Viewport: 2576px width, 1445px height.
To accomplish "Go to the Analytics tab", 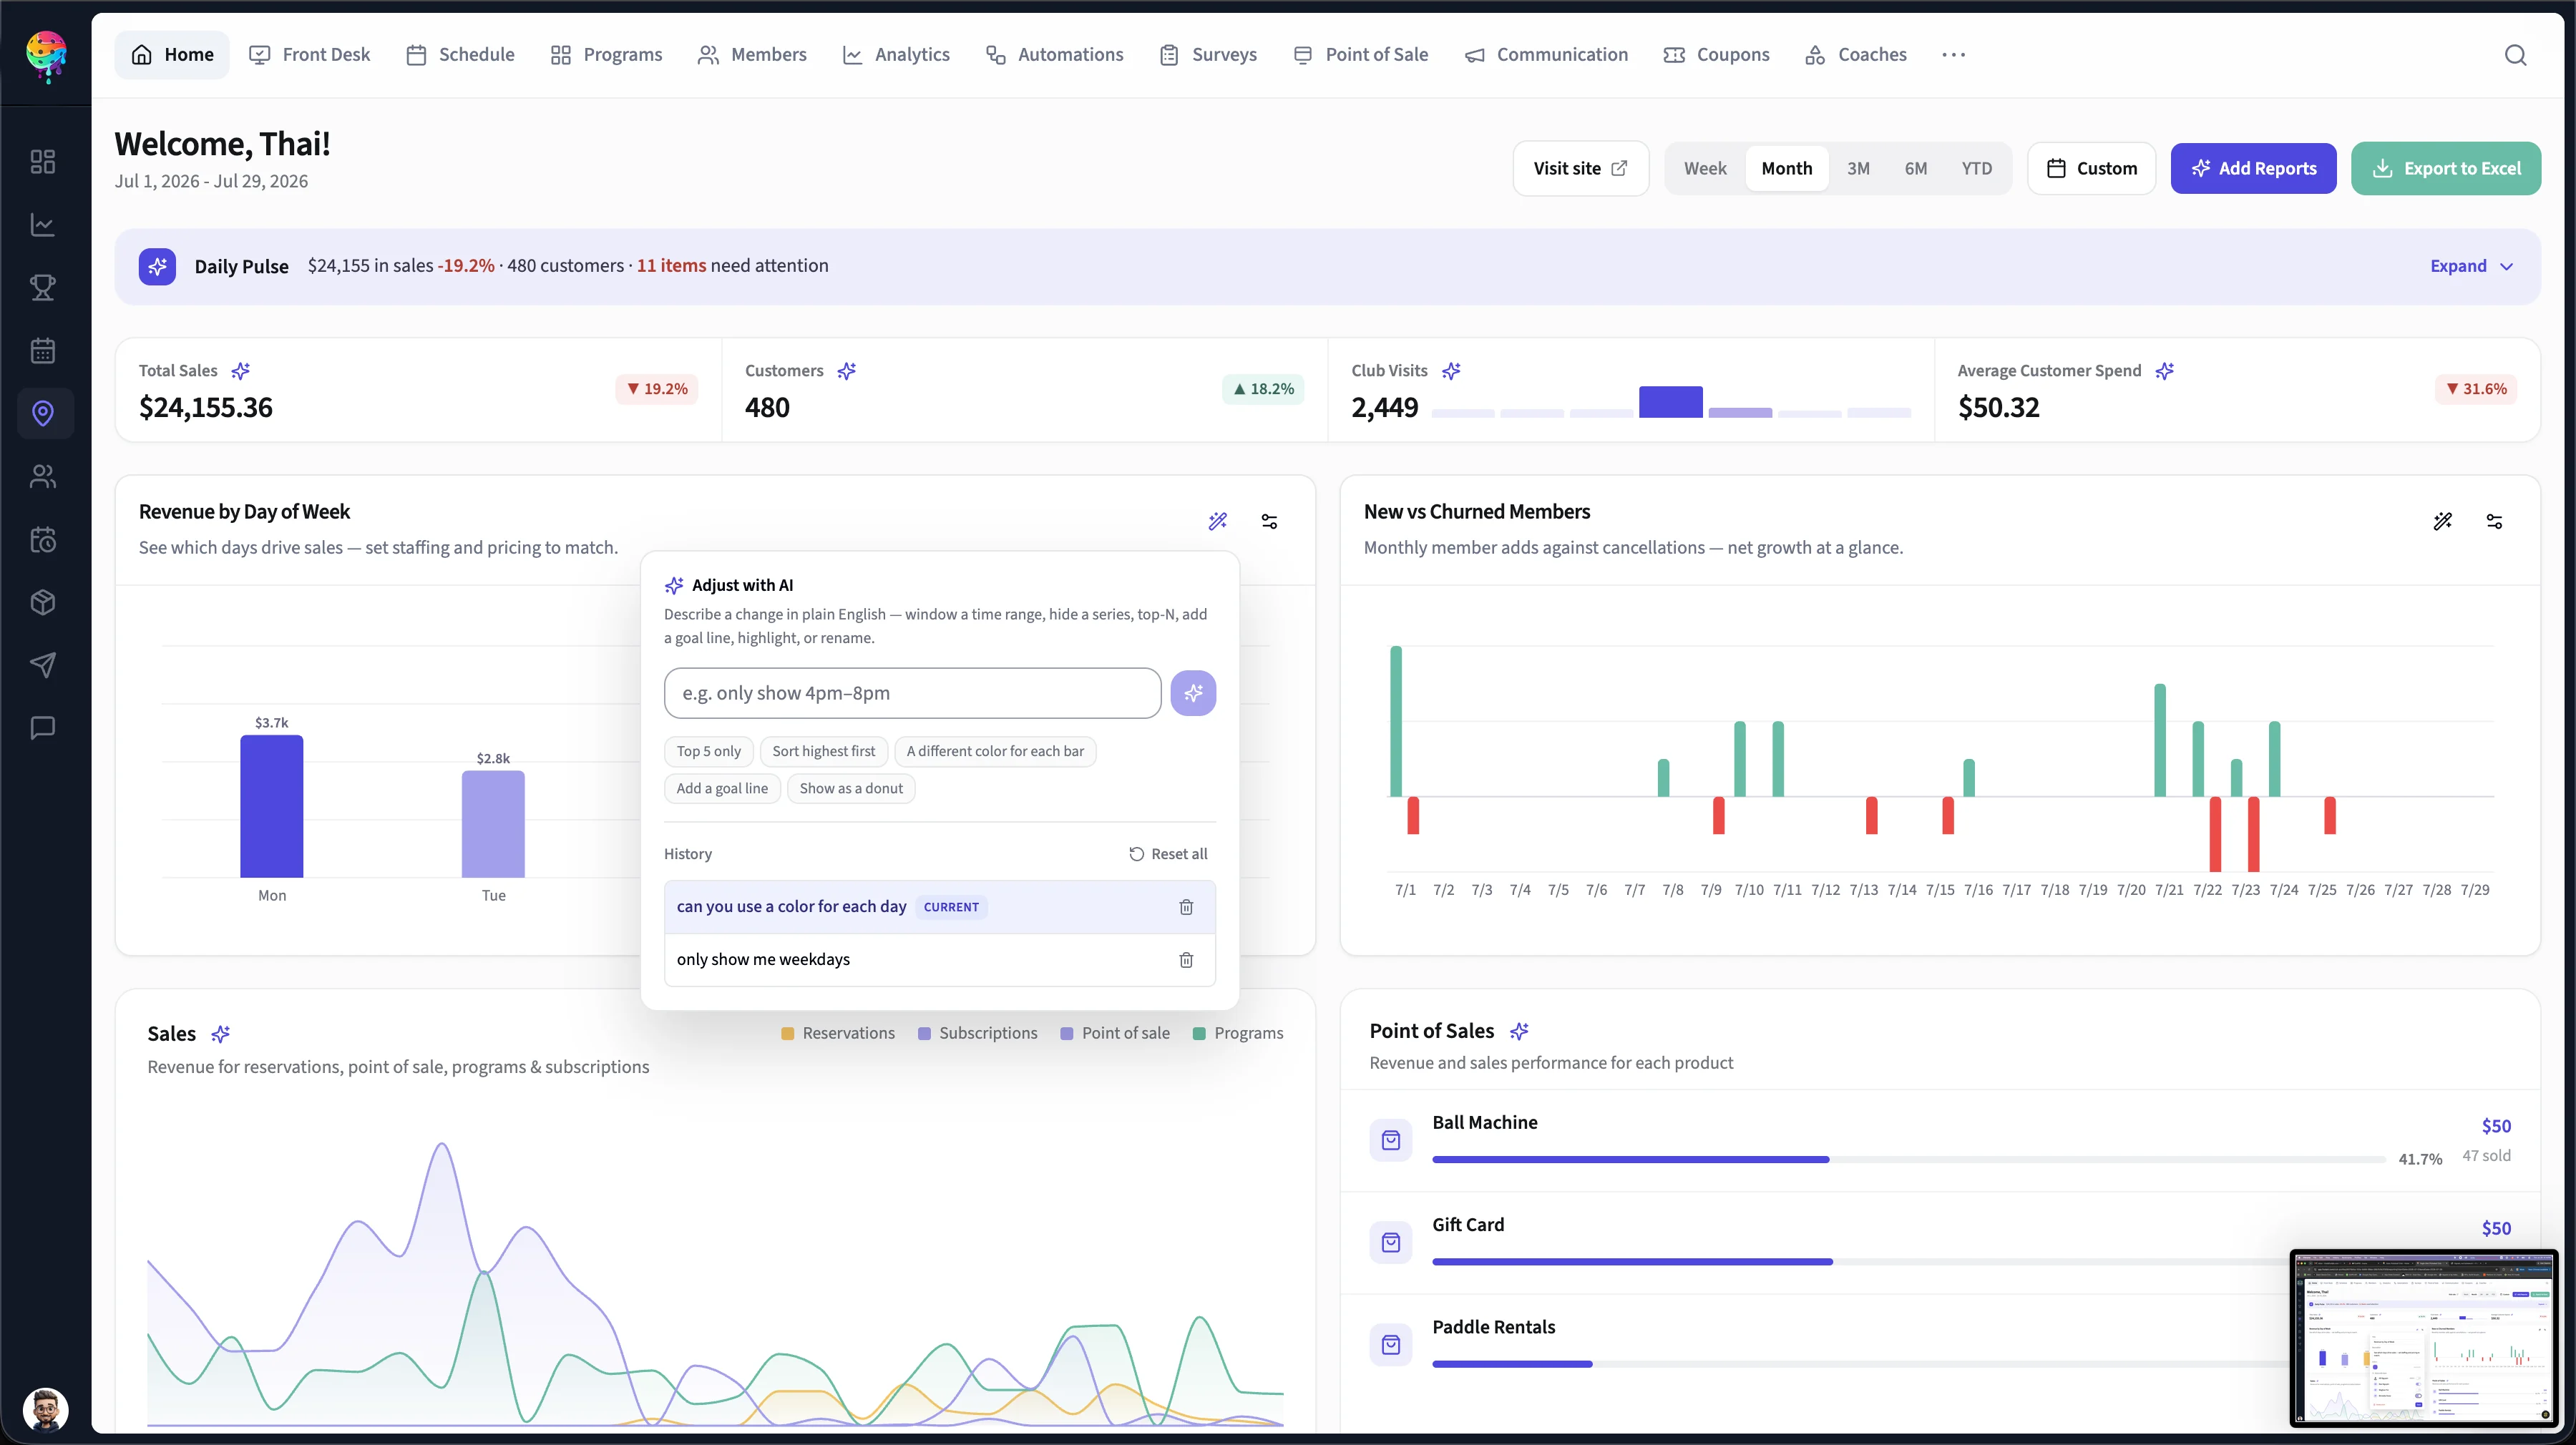I will [x=896, y=55].
